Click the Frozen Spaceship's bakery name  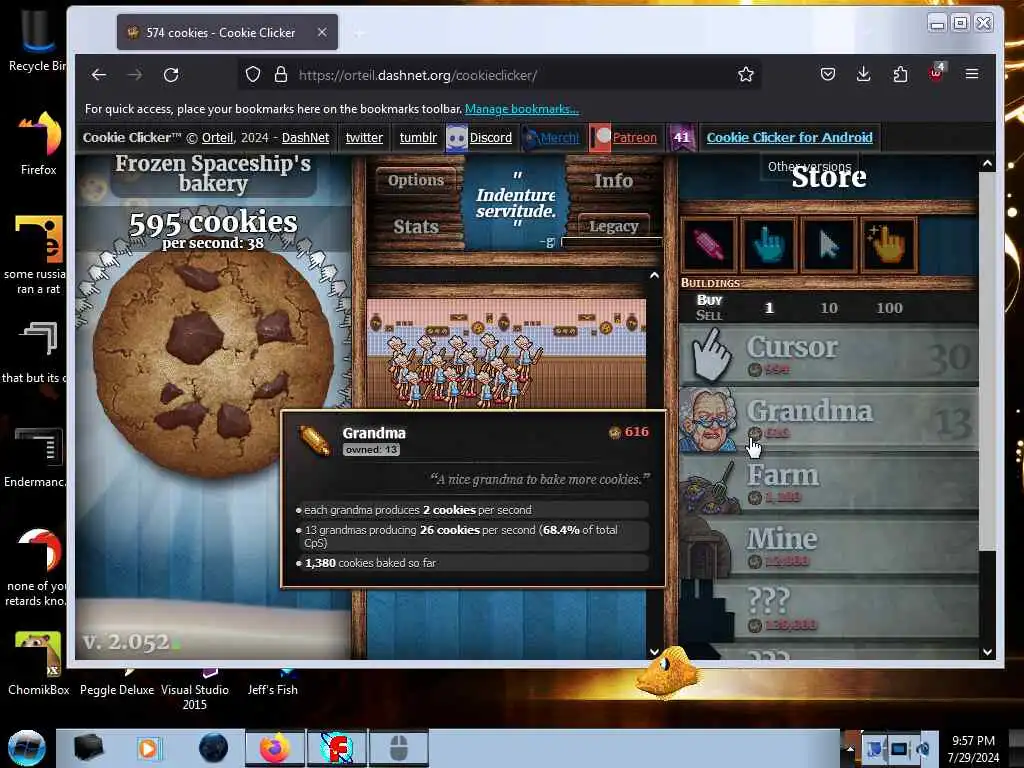pos(213,174)
